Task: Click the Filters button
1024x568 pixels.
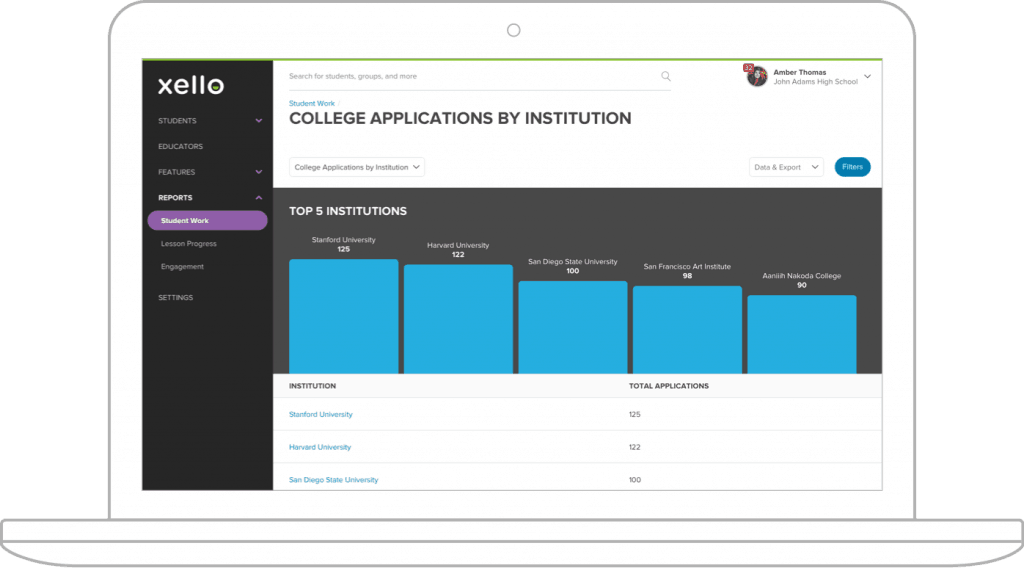Action: (852, 167)
